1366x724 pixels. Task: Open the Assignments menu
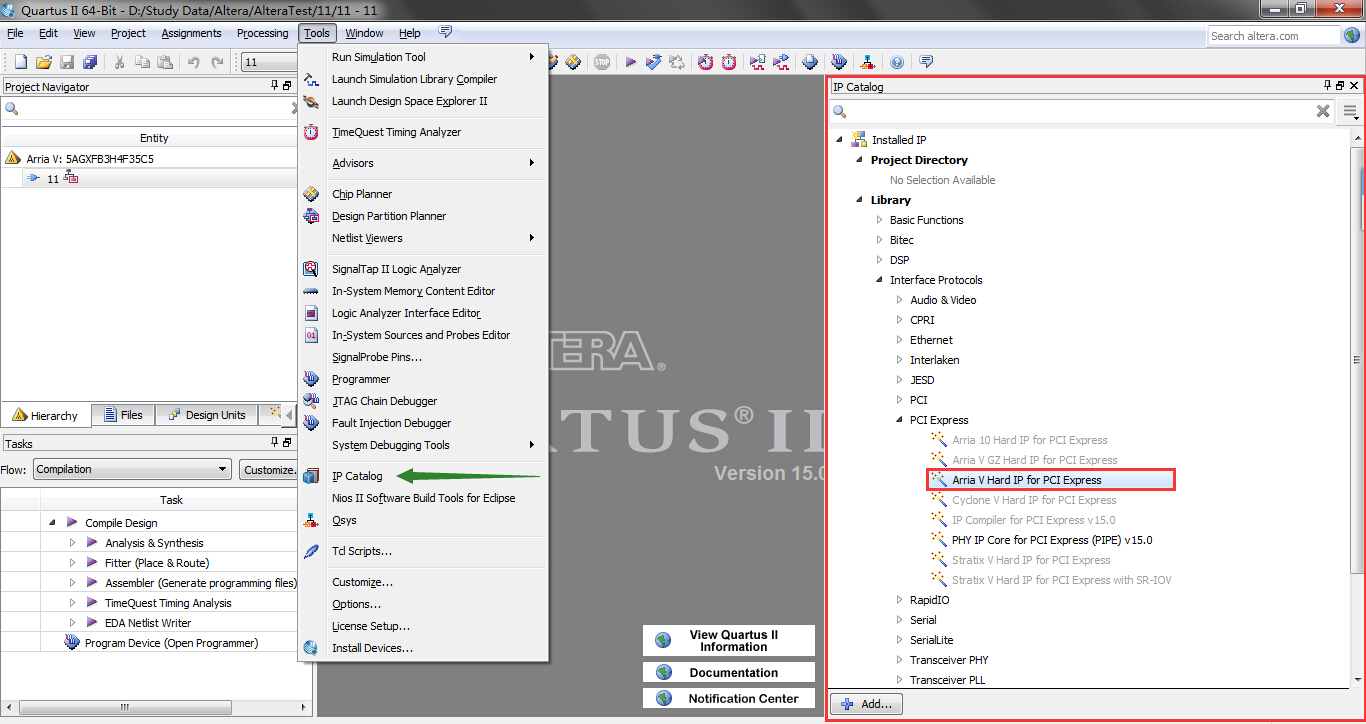[191, 33]
